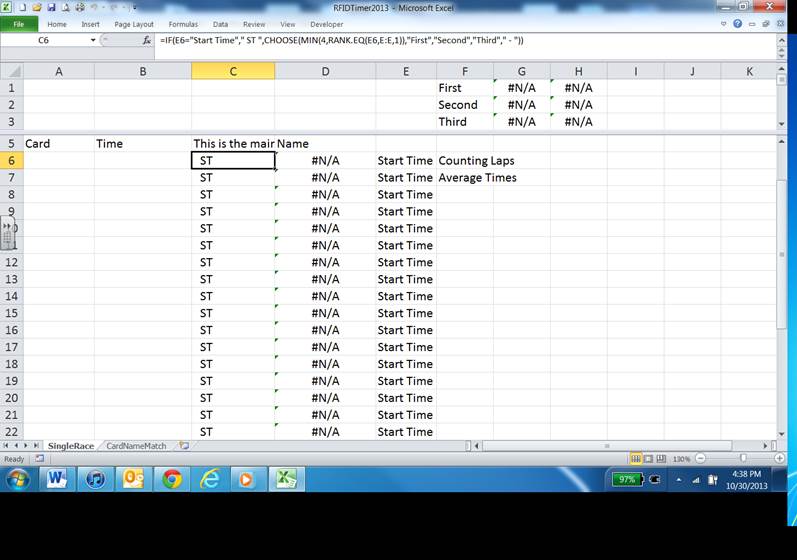Select column F header

(465, 71)
